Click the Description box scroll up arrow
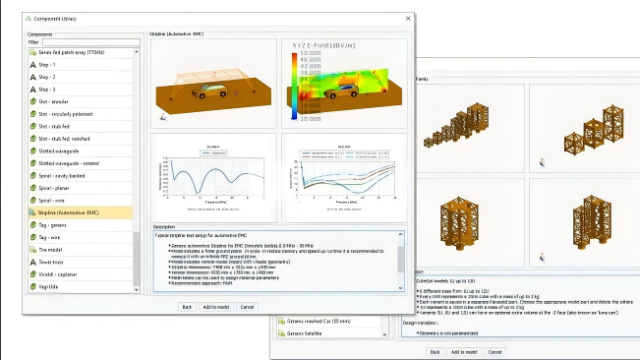 400,235
